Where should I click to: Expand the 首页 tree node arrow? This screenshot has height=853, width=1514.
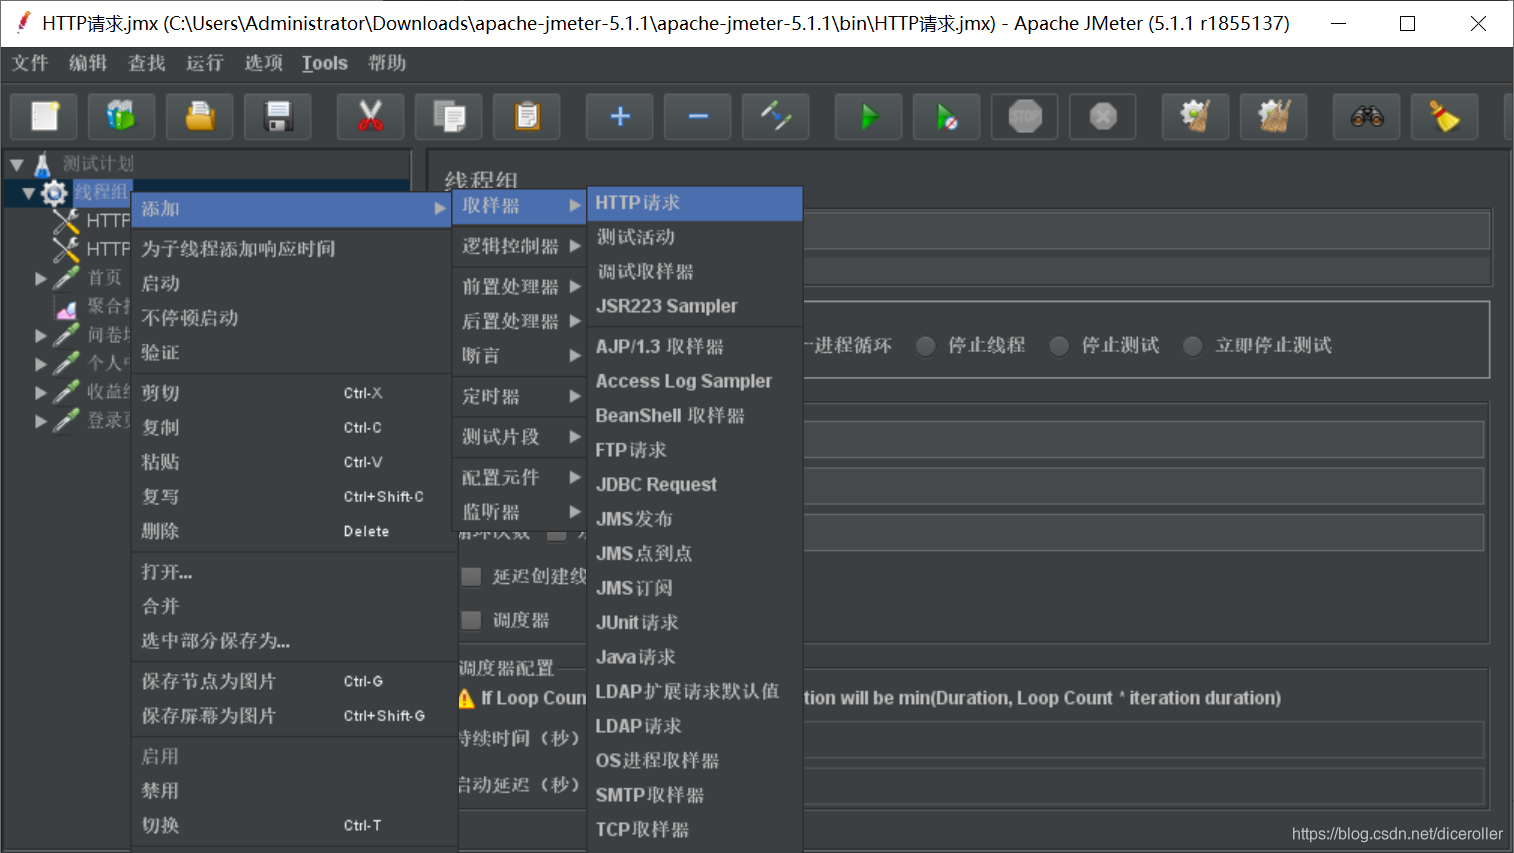pyautogui.click(x=41, y=278)
